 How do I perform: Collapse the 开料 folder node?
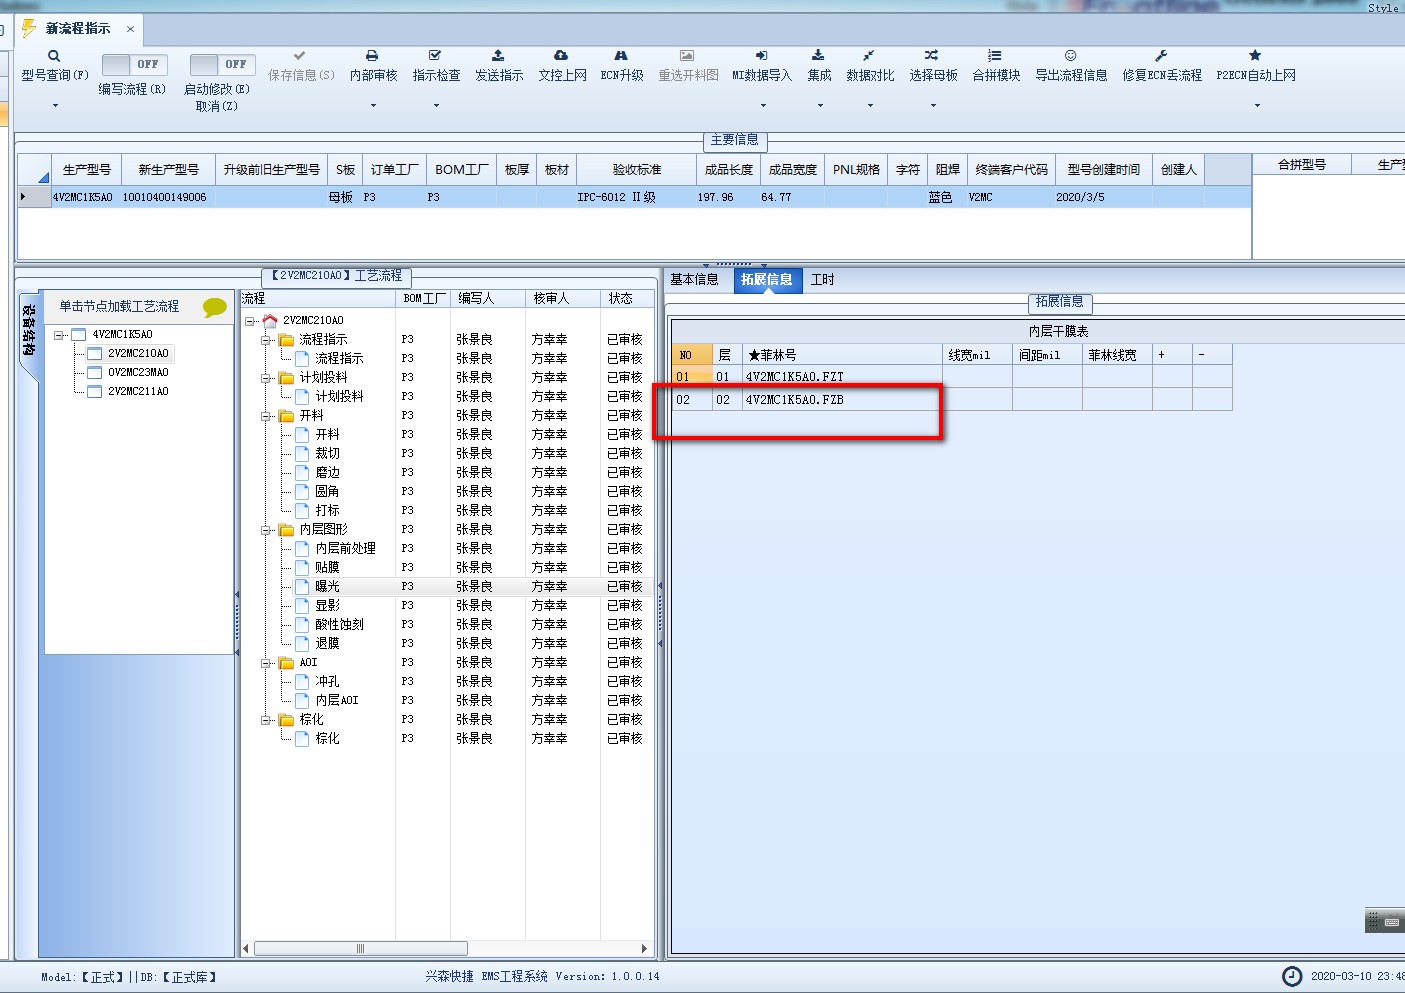click(x=267, y=416)
